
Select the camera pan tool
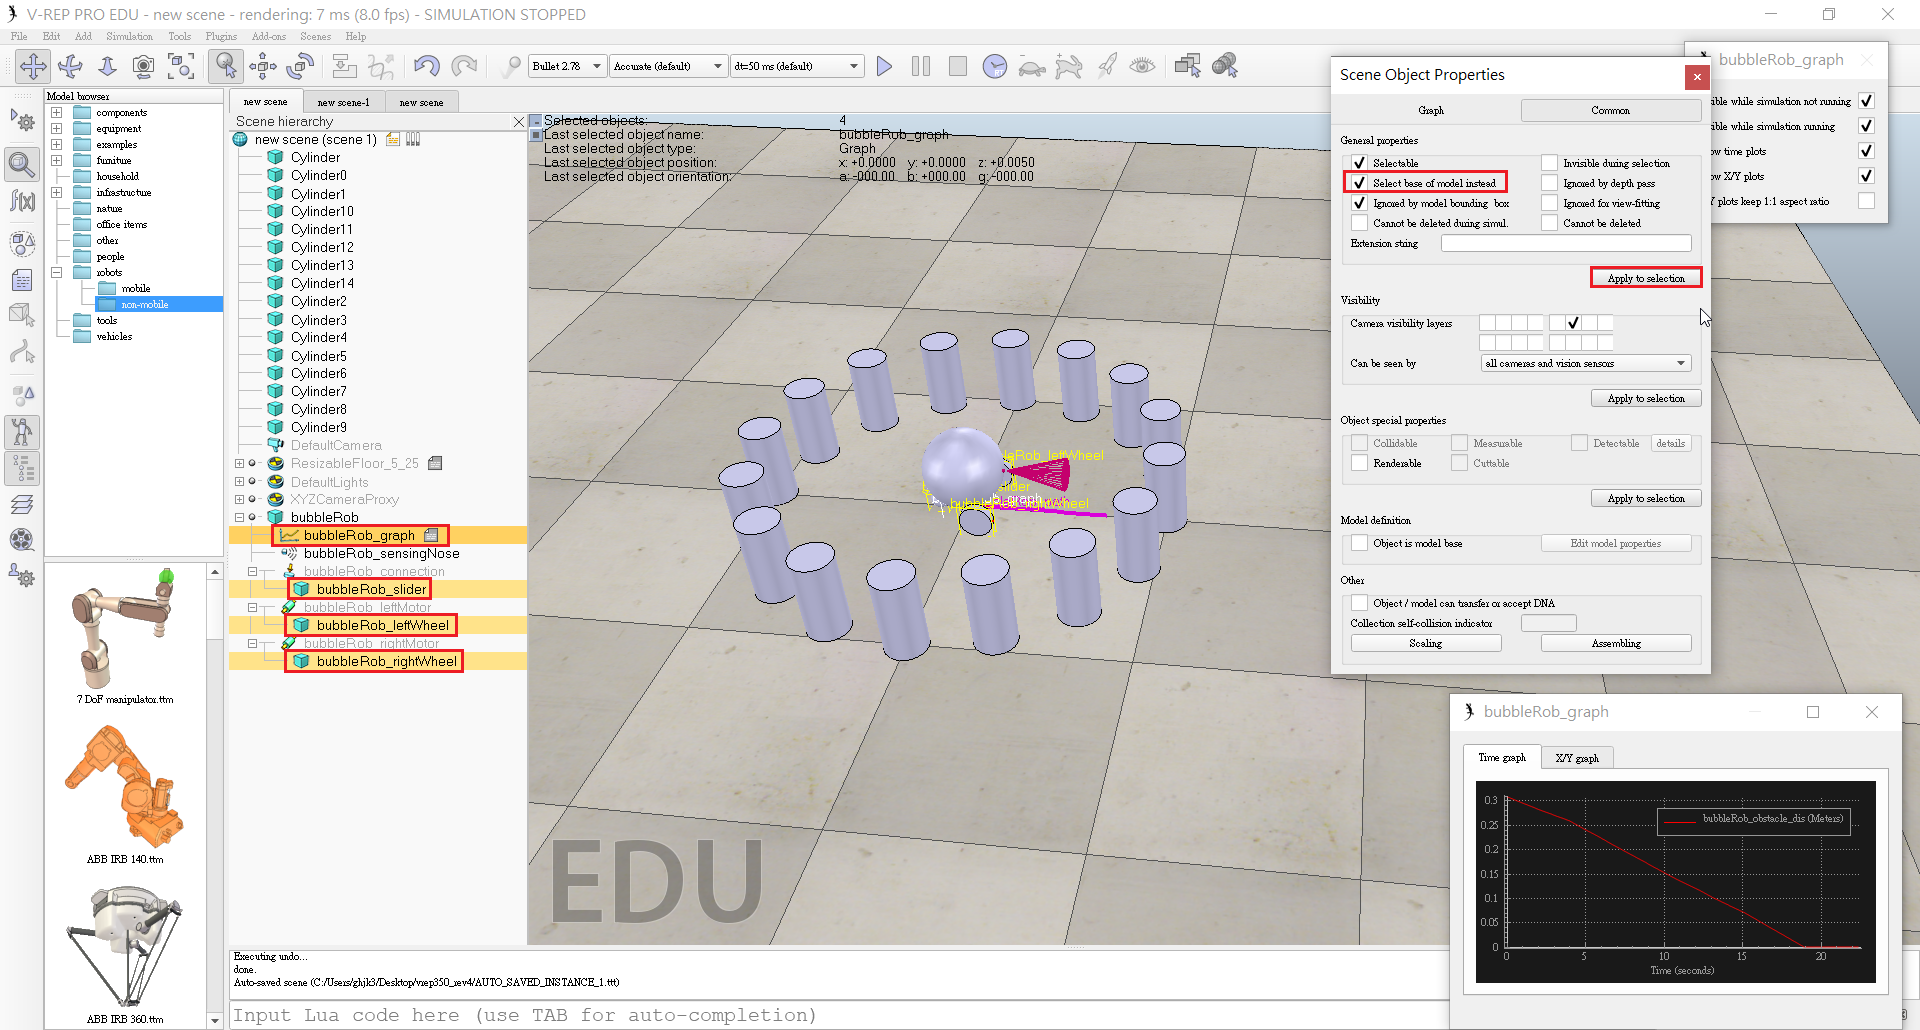33,66
